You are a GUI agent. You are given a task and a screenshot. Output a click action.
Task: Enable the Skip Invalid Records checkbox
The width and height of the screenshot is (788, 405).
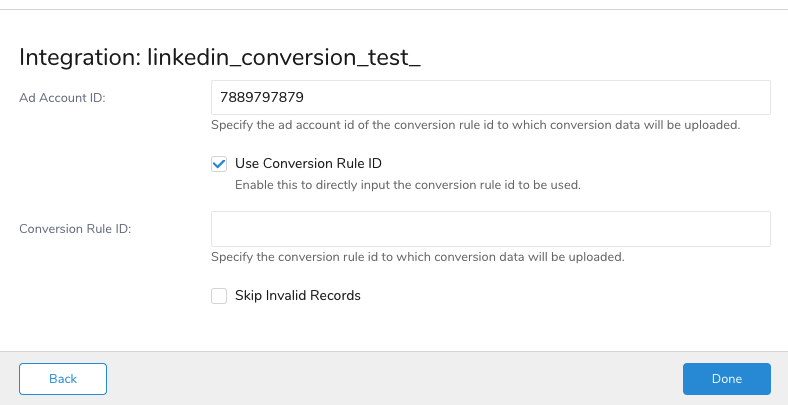pyautogui.click(x=219, y=296)
